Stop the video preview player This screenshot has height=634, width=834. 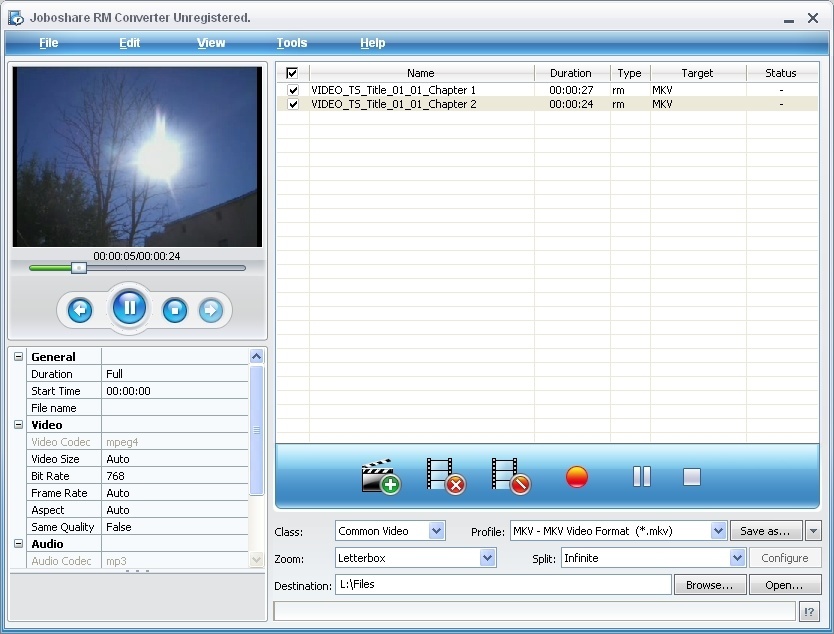click(175, 310)
